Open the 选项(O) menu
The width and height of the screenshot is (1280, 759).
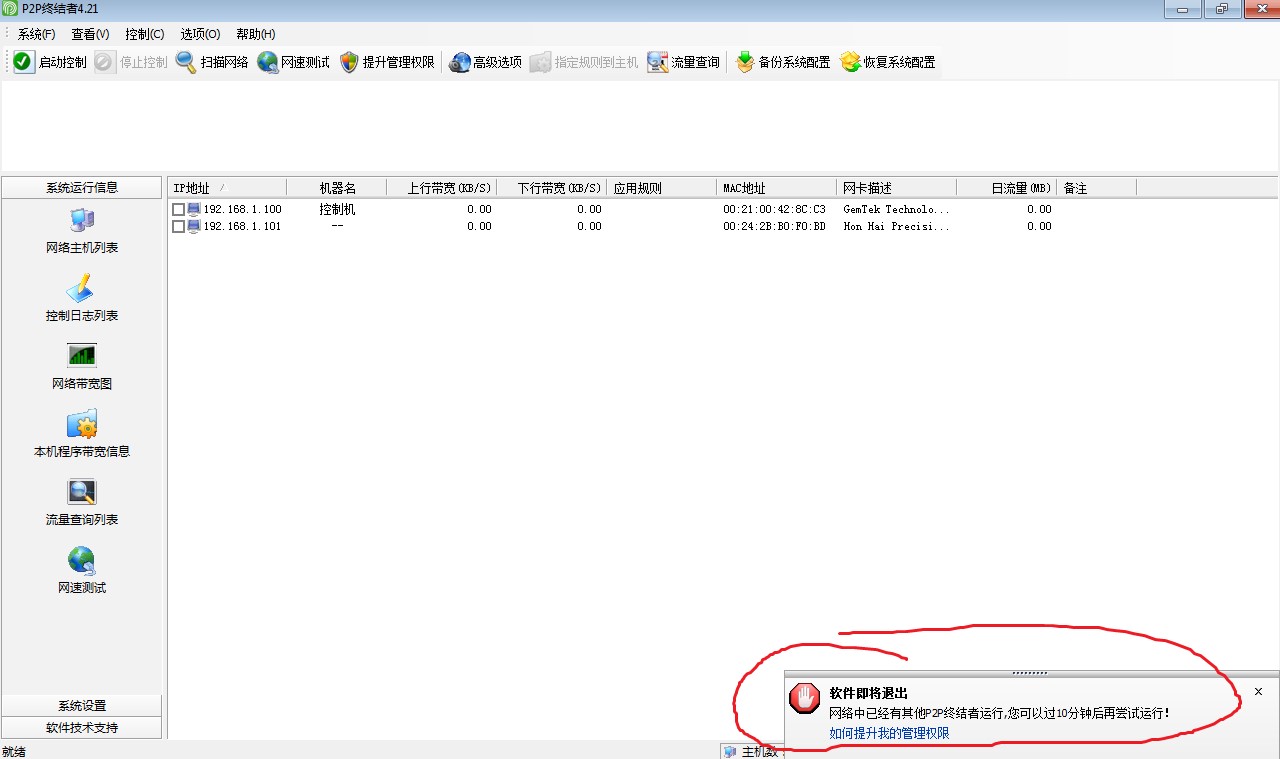tap(200, 34)
